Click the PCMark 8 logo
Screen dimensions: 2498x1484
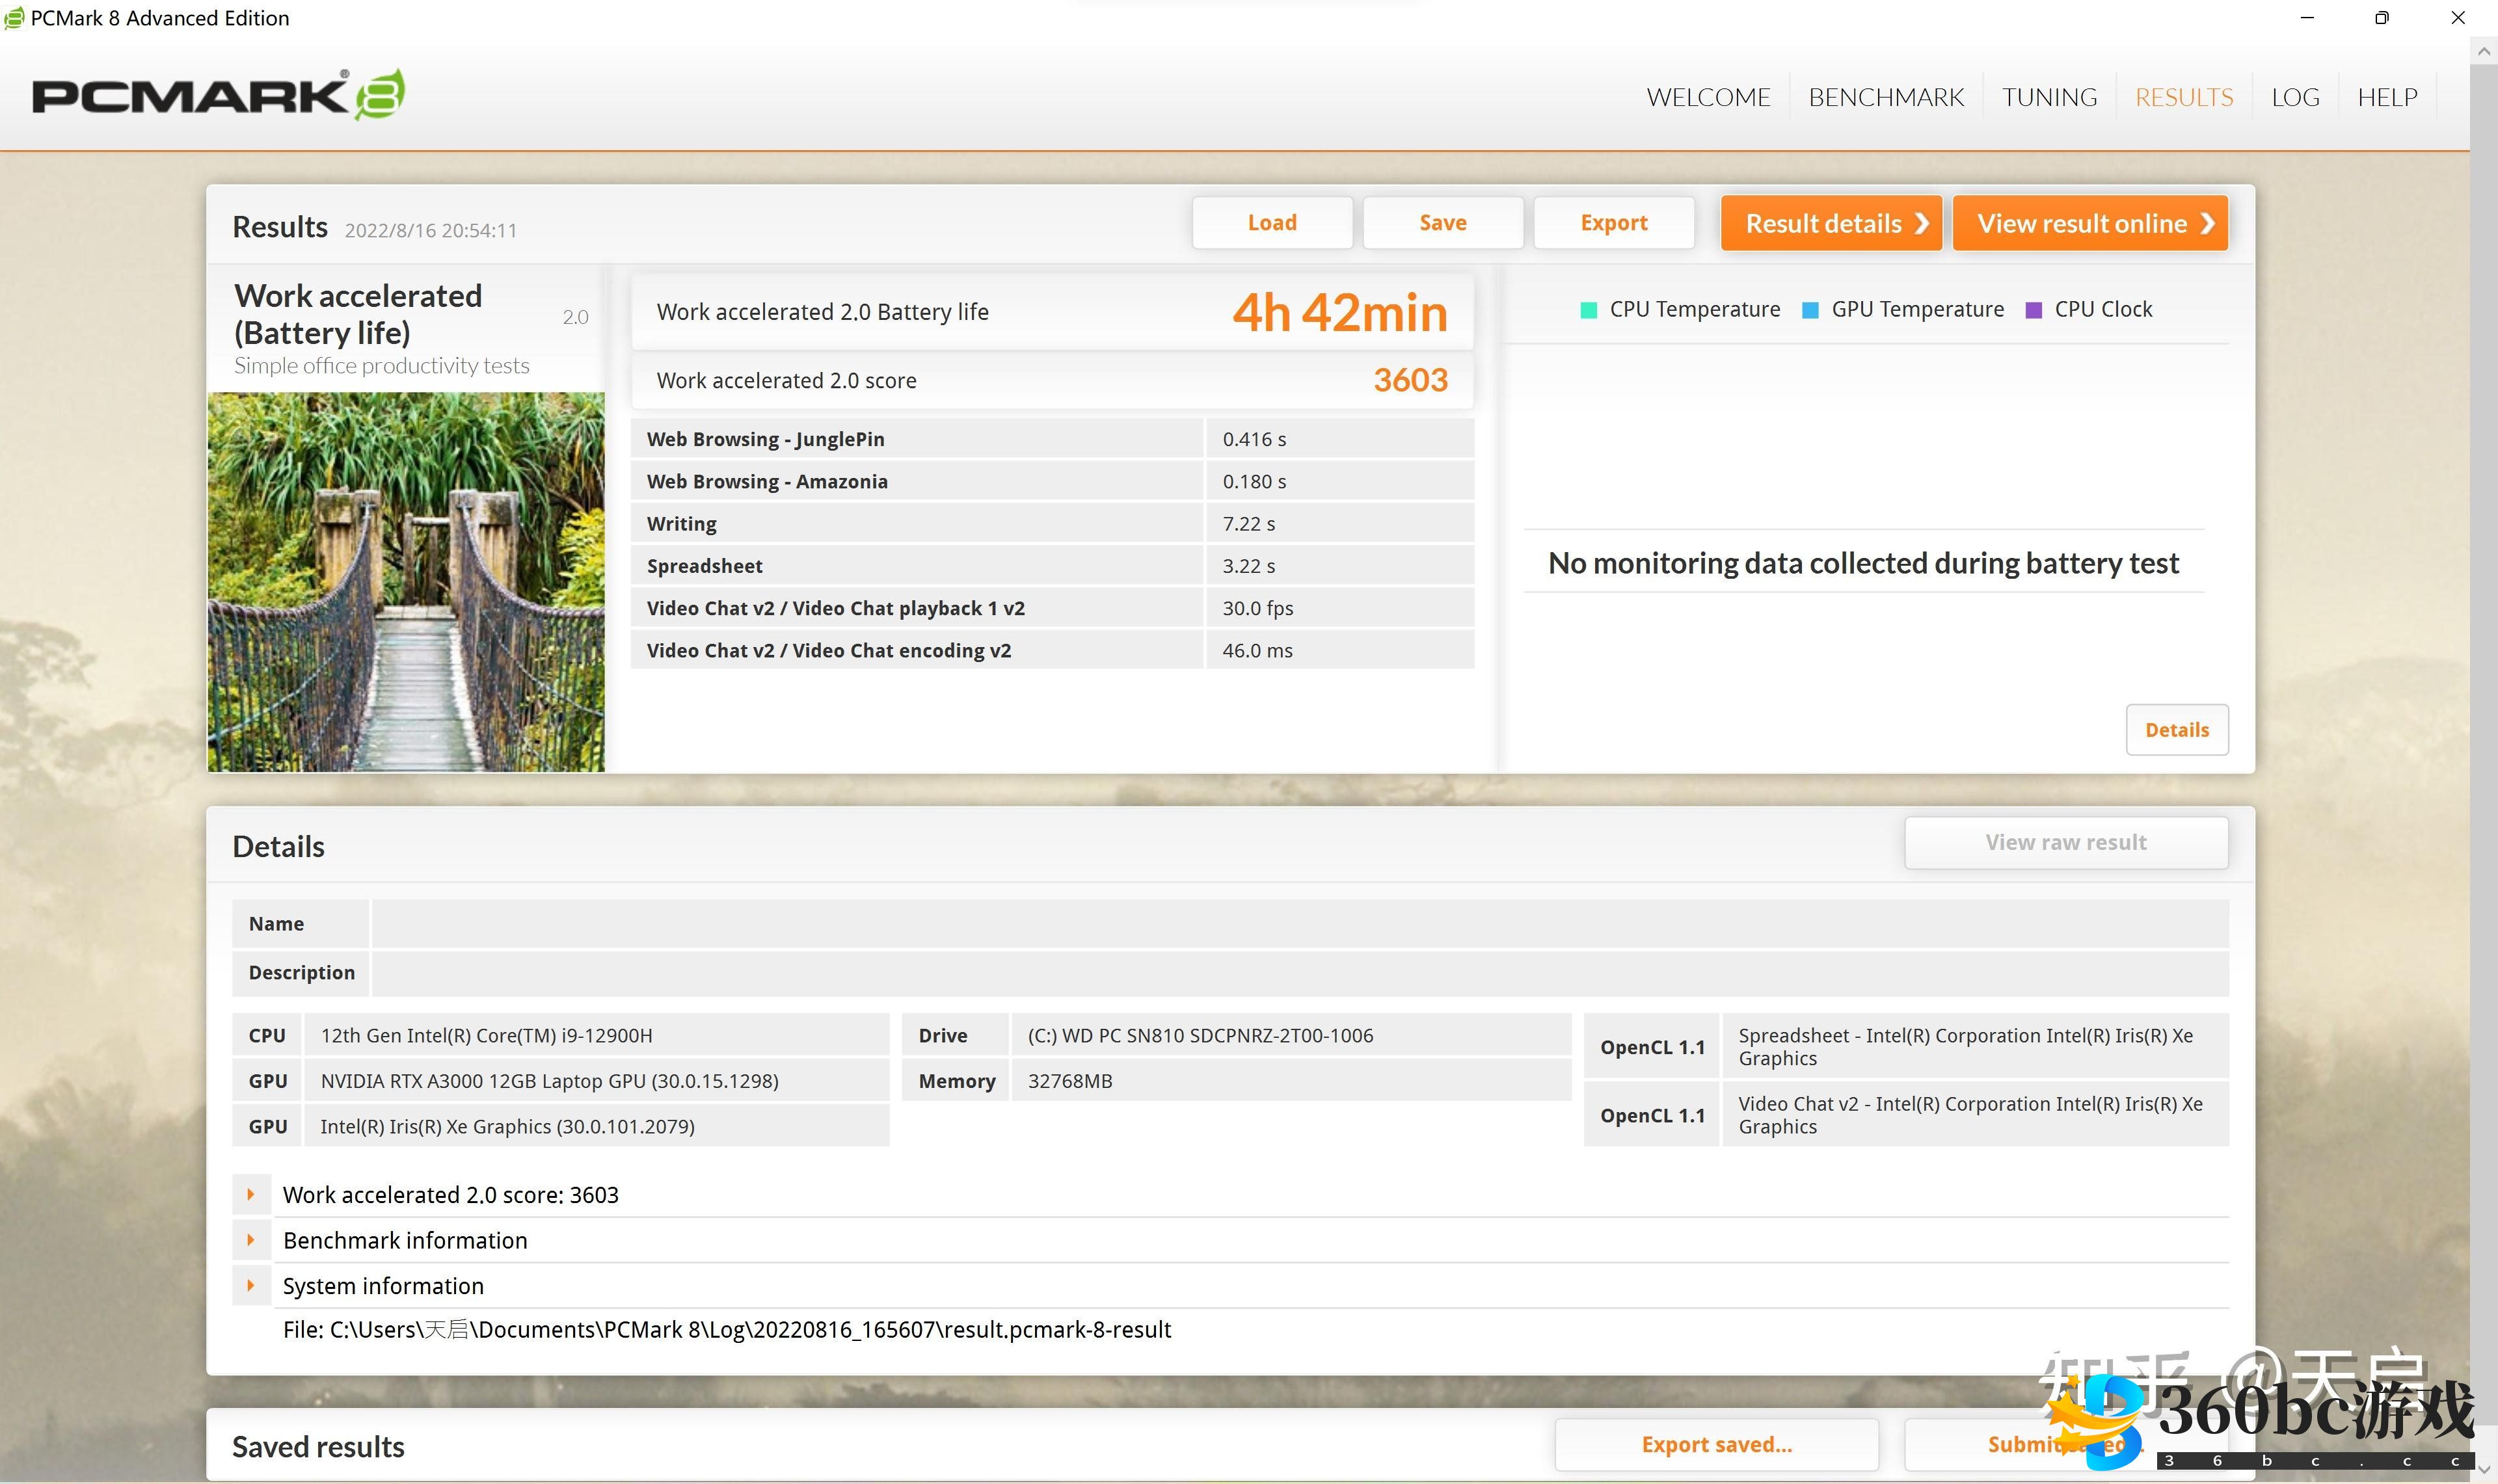(x=218, y=96)
